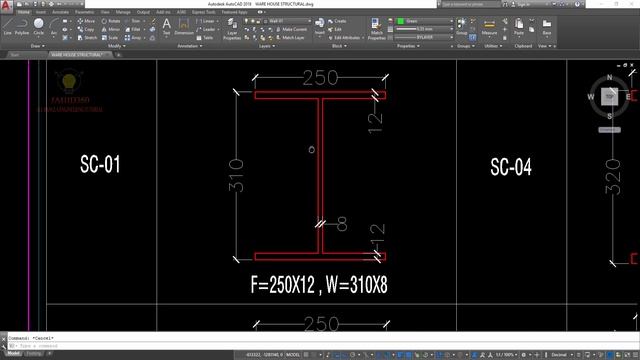Open the Decimal units dropdown in status bar
Viewport: 640px width, 360px height.
[x=562, y=355]
